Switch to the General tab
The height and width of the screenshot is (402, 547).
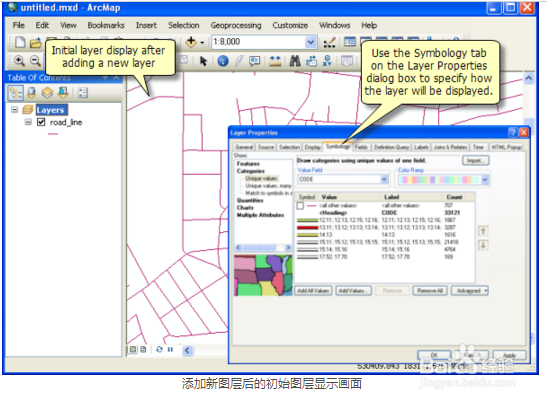[x=244, y=147]
